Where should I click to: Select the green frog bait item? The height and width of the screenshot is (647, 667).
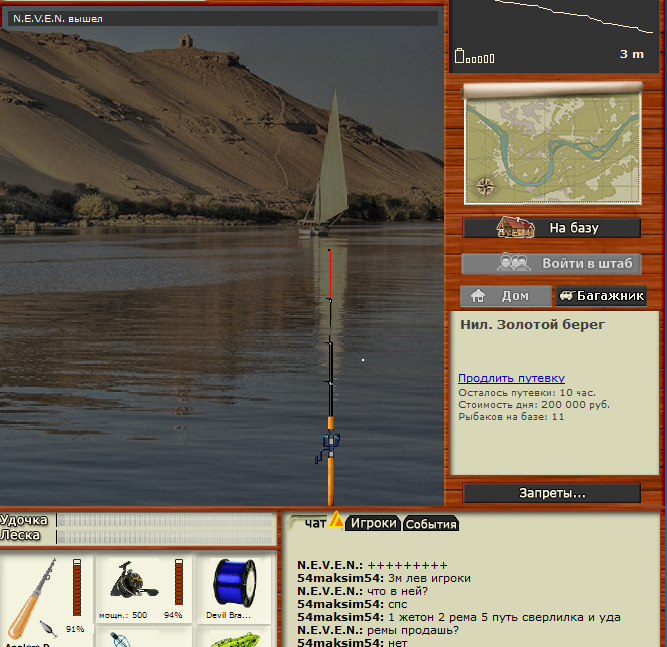(234, 639)
